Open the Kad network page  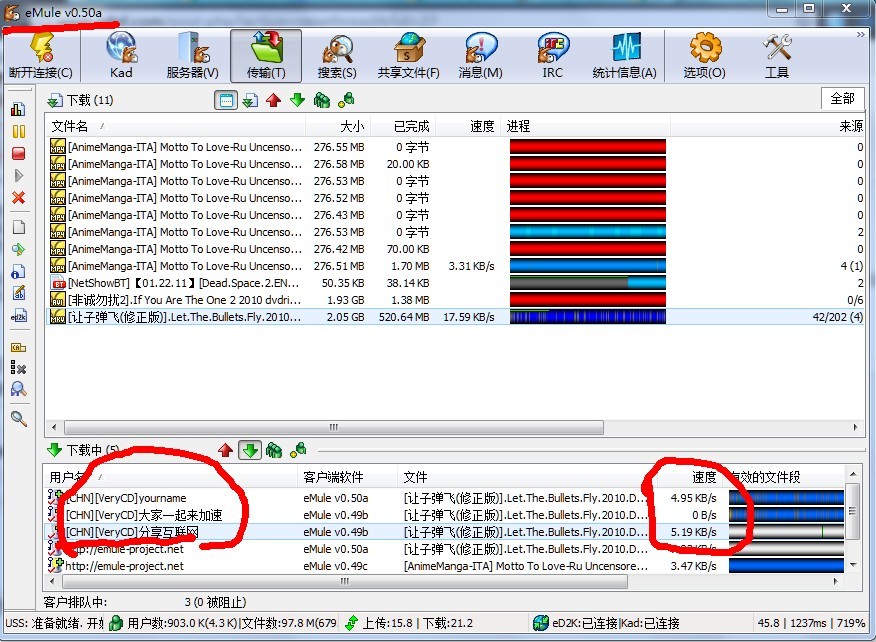pyautogui.click(x=121, y=55)
